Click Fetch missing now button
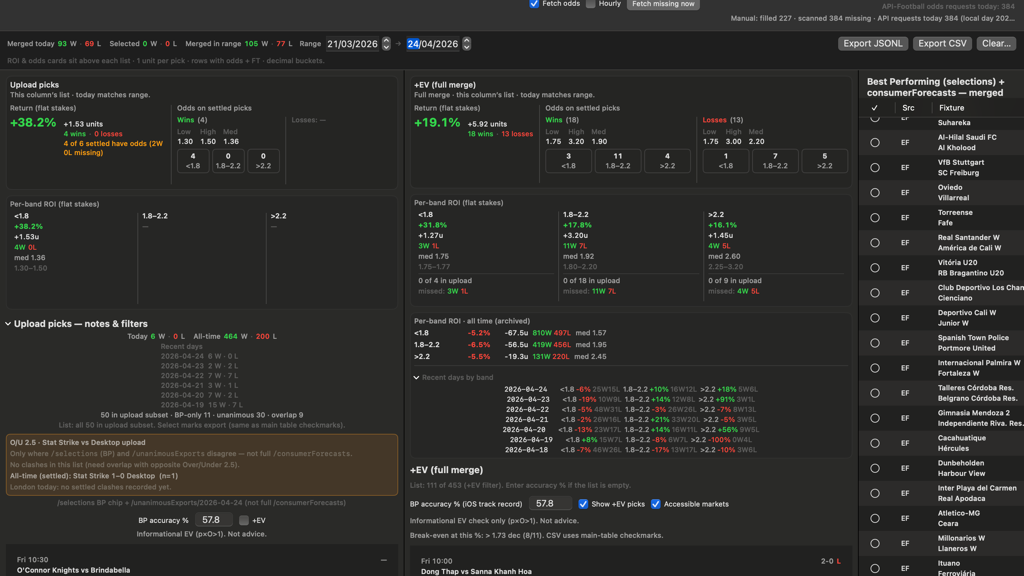The height and width of the screenshot is (576, 1024). (x=663, y=4)
